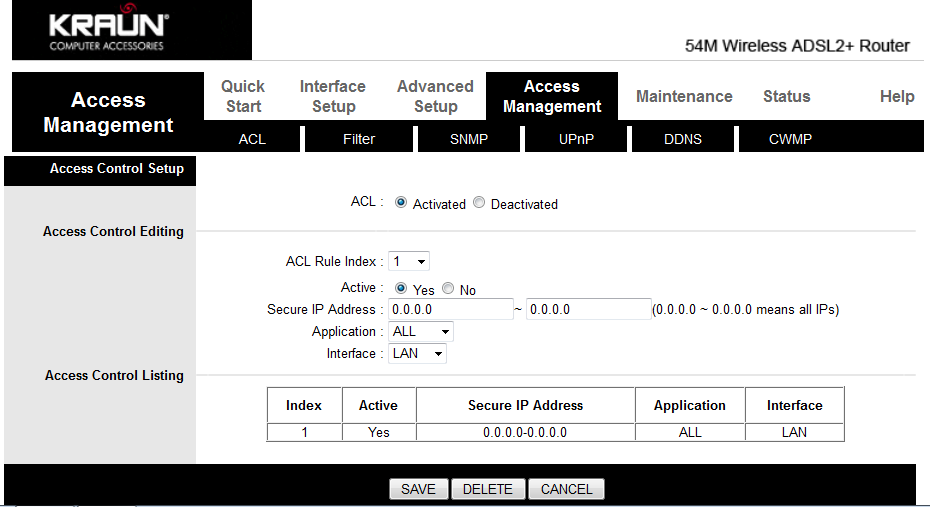Click the Kraun logo
Image resolution: width=930 pixels, height=507 pixels.
pos(109,30)
